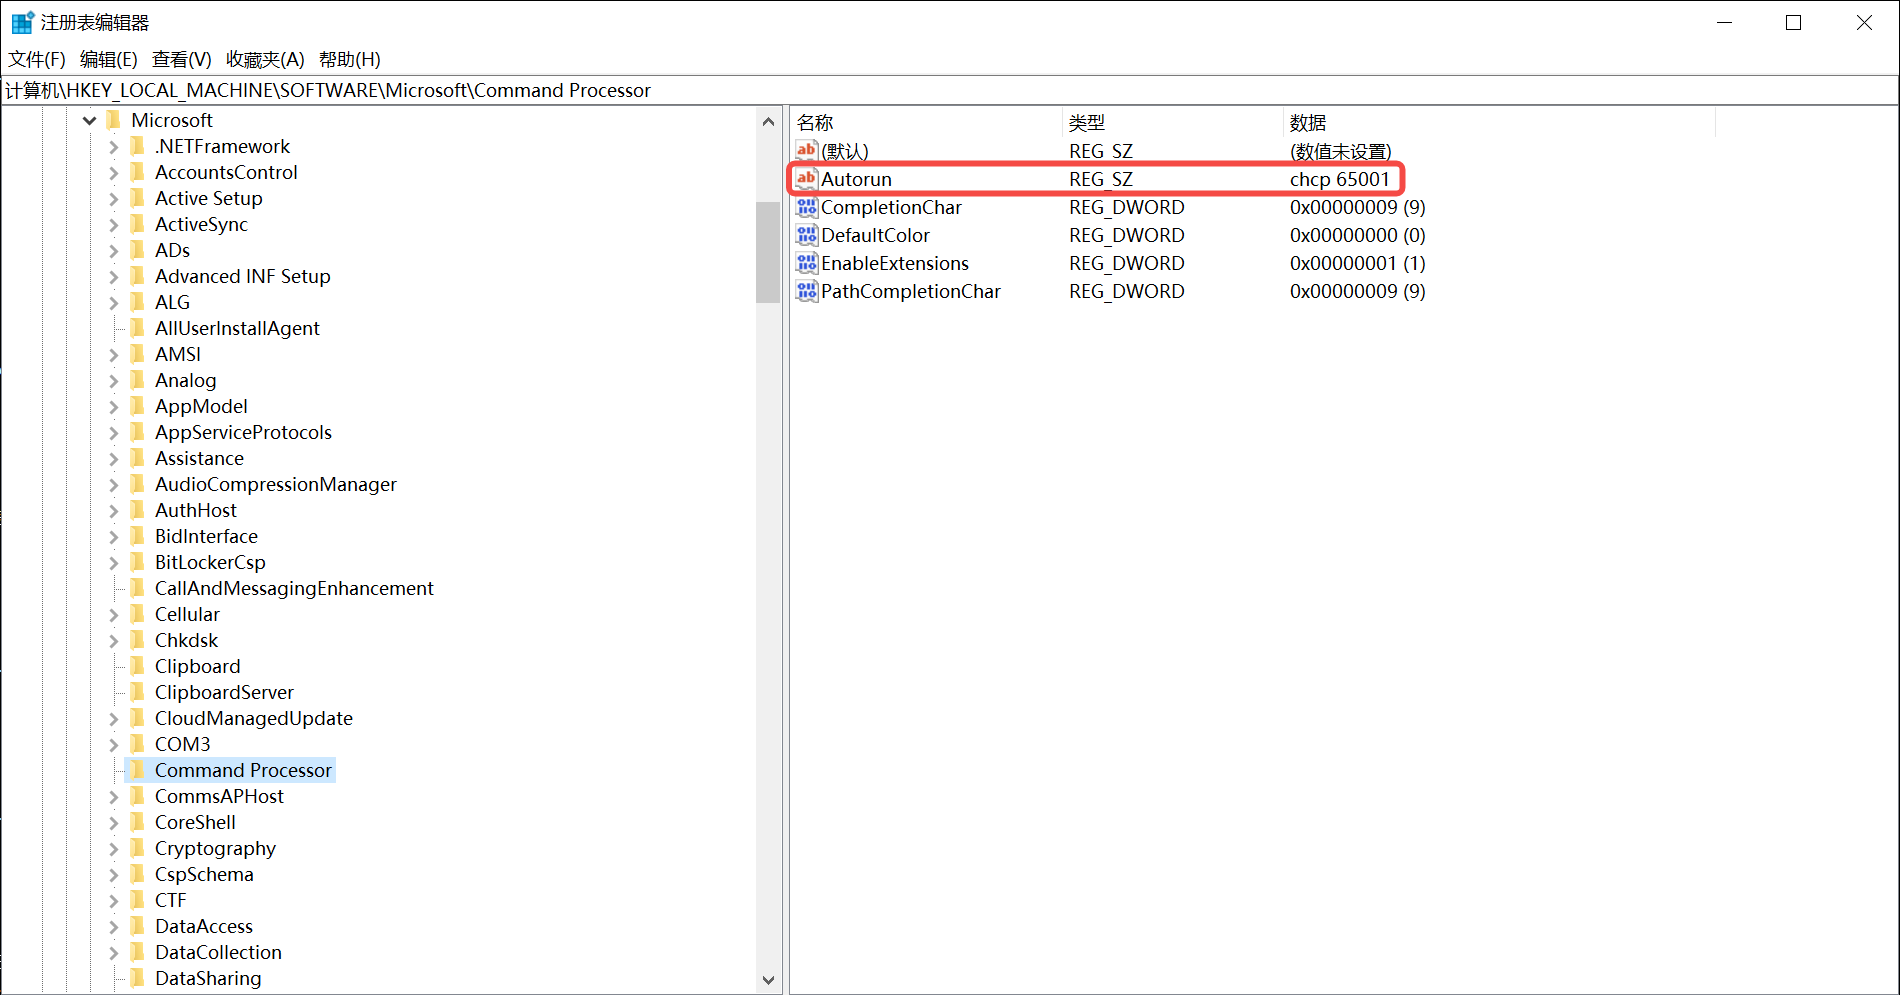Click the DWORD icon beside DefaultColor

pos(806,235)
